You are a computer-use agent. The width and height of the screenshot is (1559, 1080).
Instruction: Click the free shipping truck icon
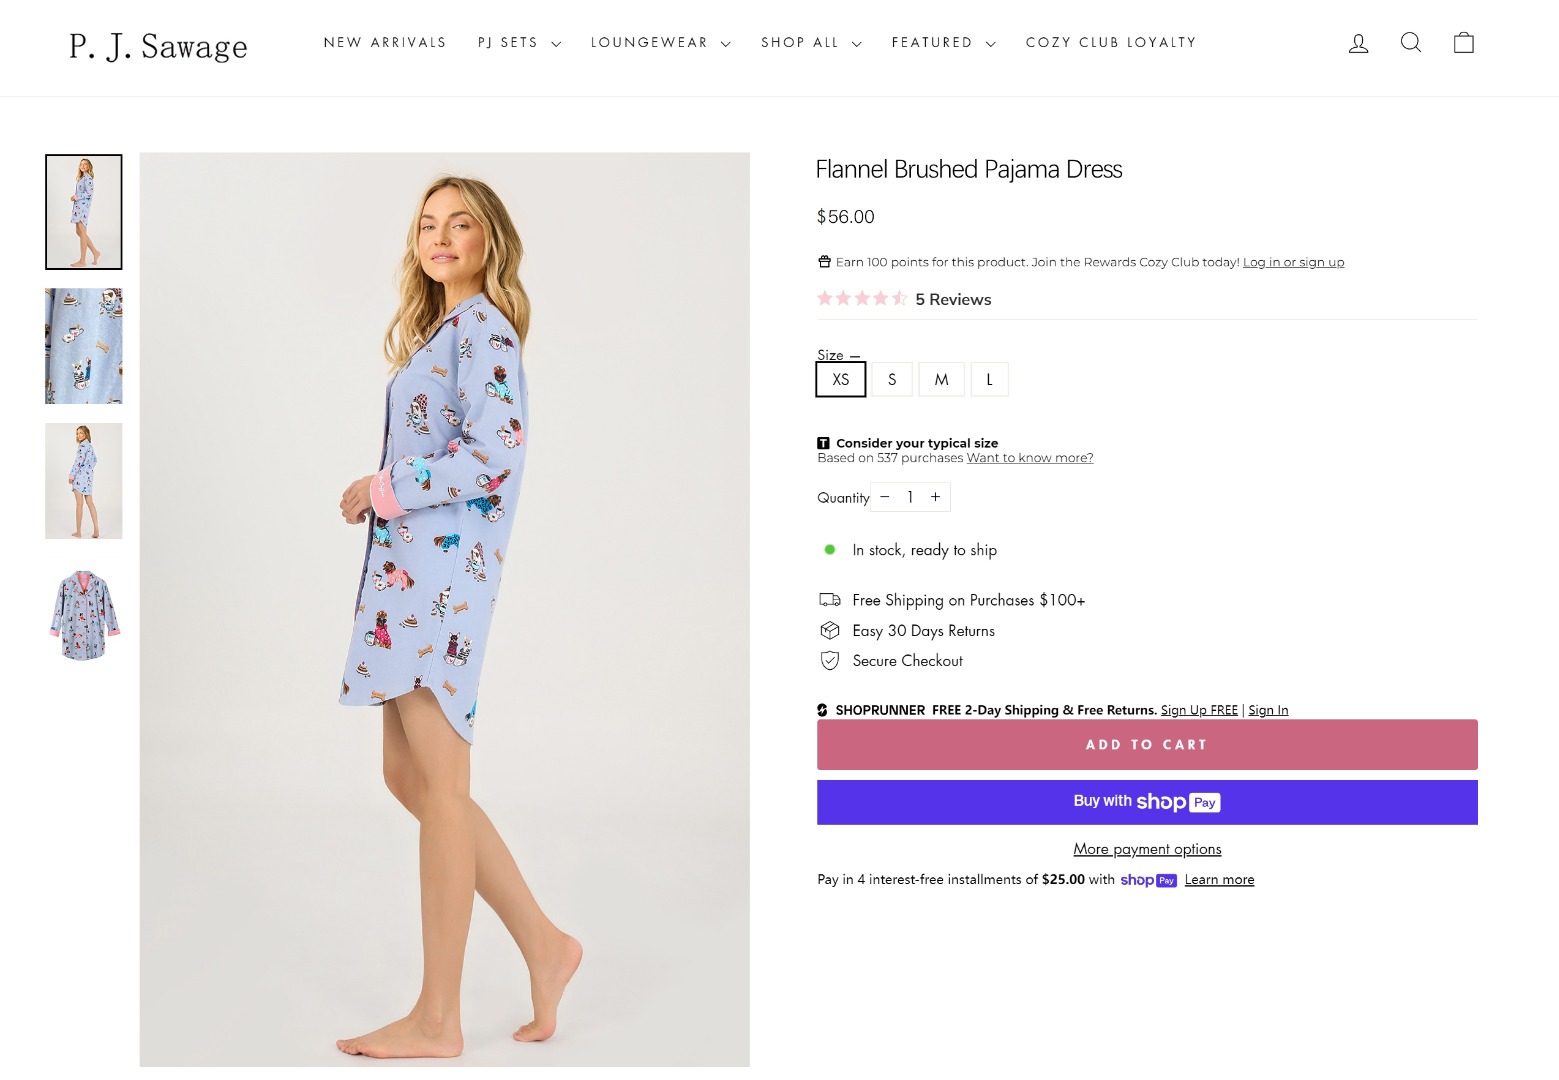click(x=830, y=600)
